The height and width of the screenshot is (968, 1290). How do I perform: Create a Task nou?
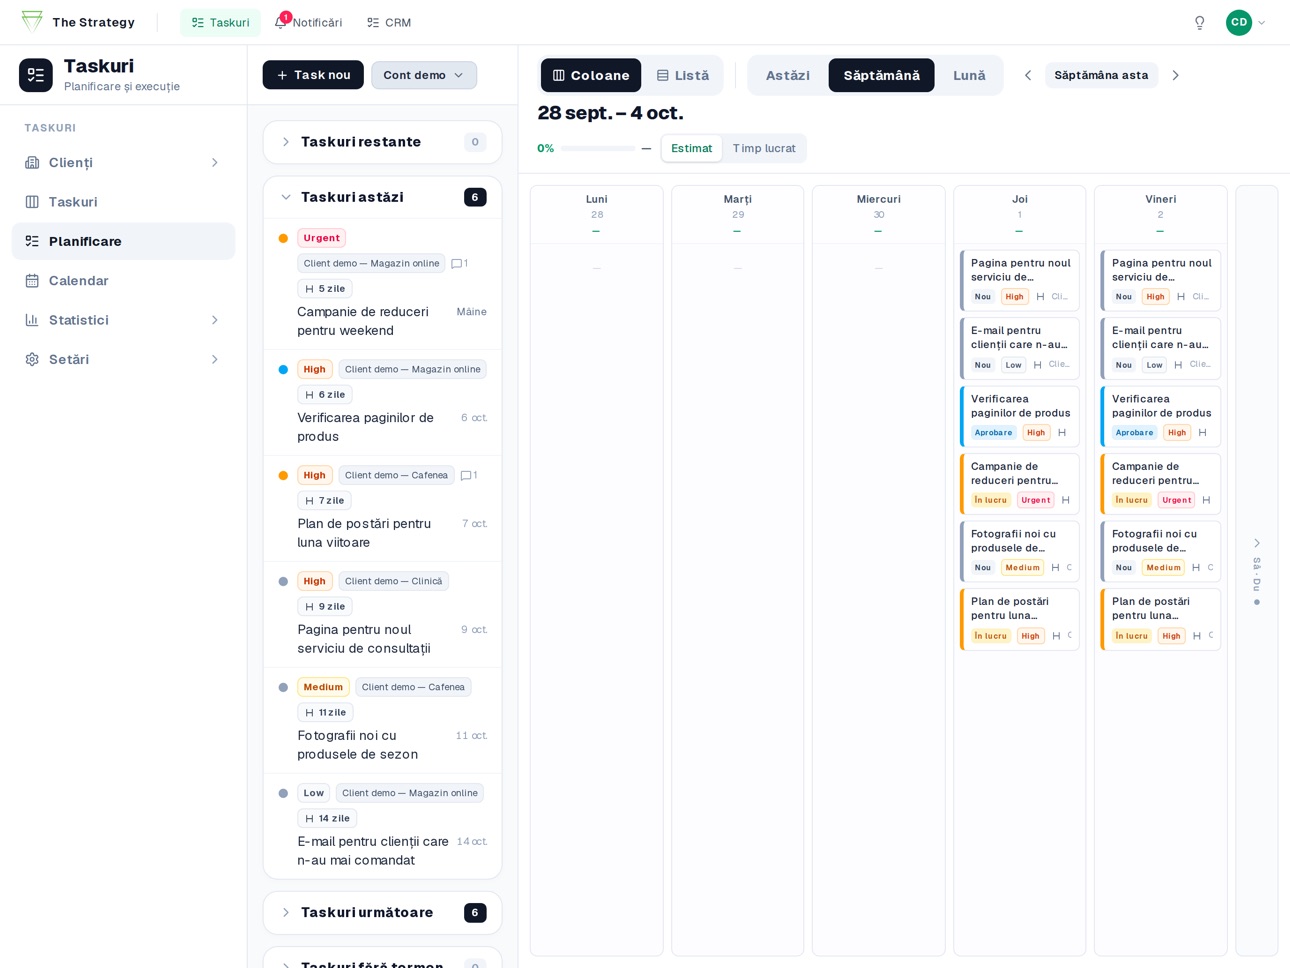coord(313,75)
